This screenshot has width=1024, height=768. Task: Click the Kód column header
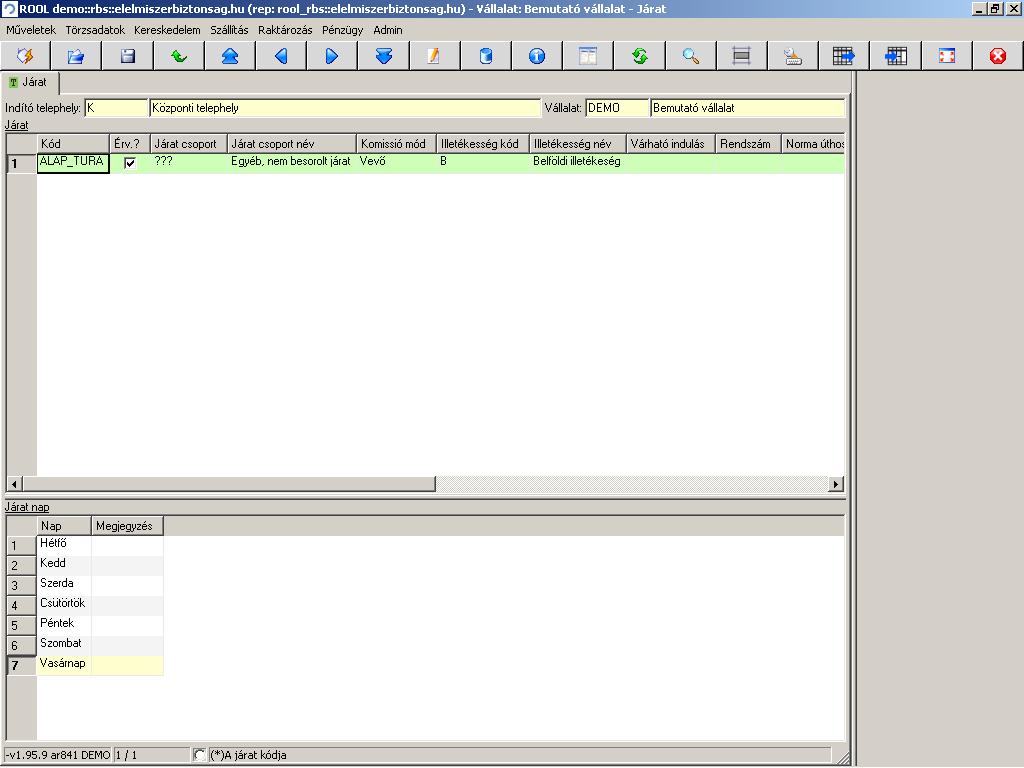click(x=72, y=144)
